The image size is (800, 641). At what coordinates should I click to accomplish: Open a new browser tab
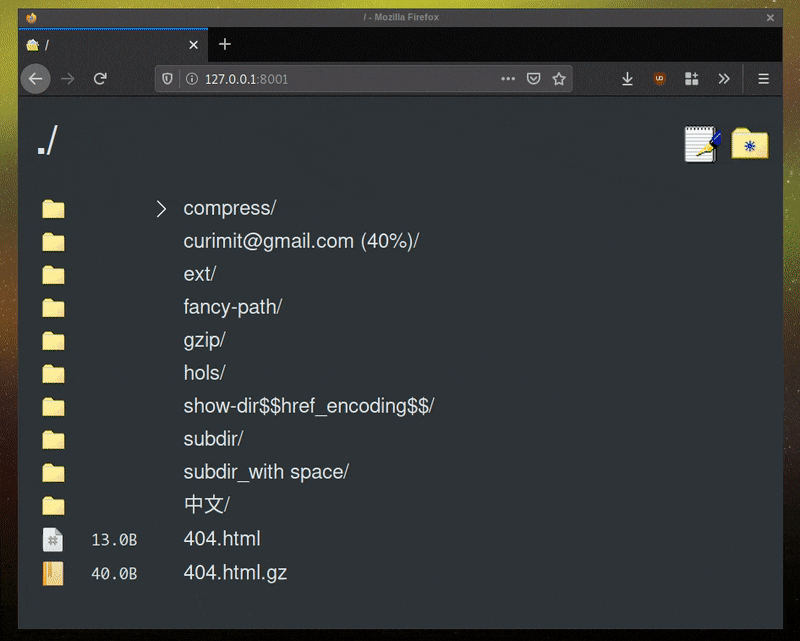tap(225, 44)
